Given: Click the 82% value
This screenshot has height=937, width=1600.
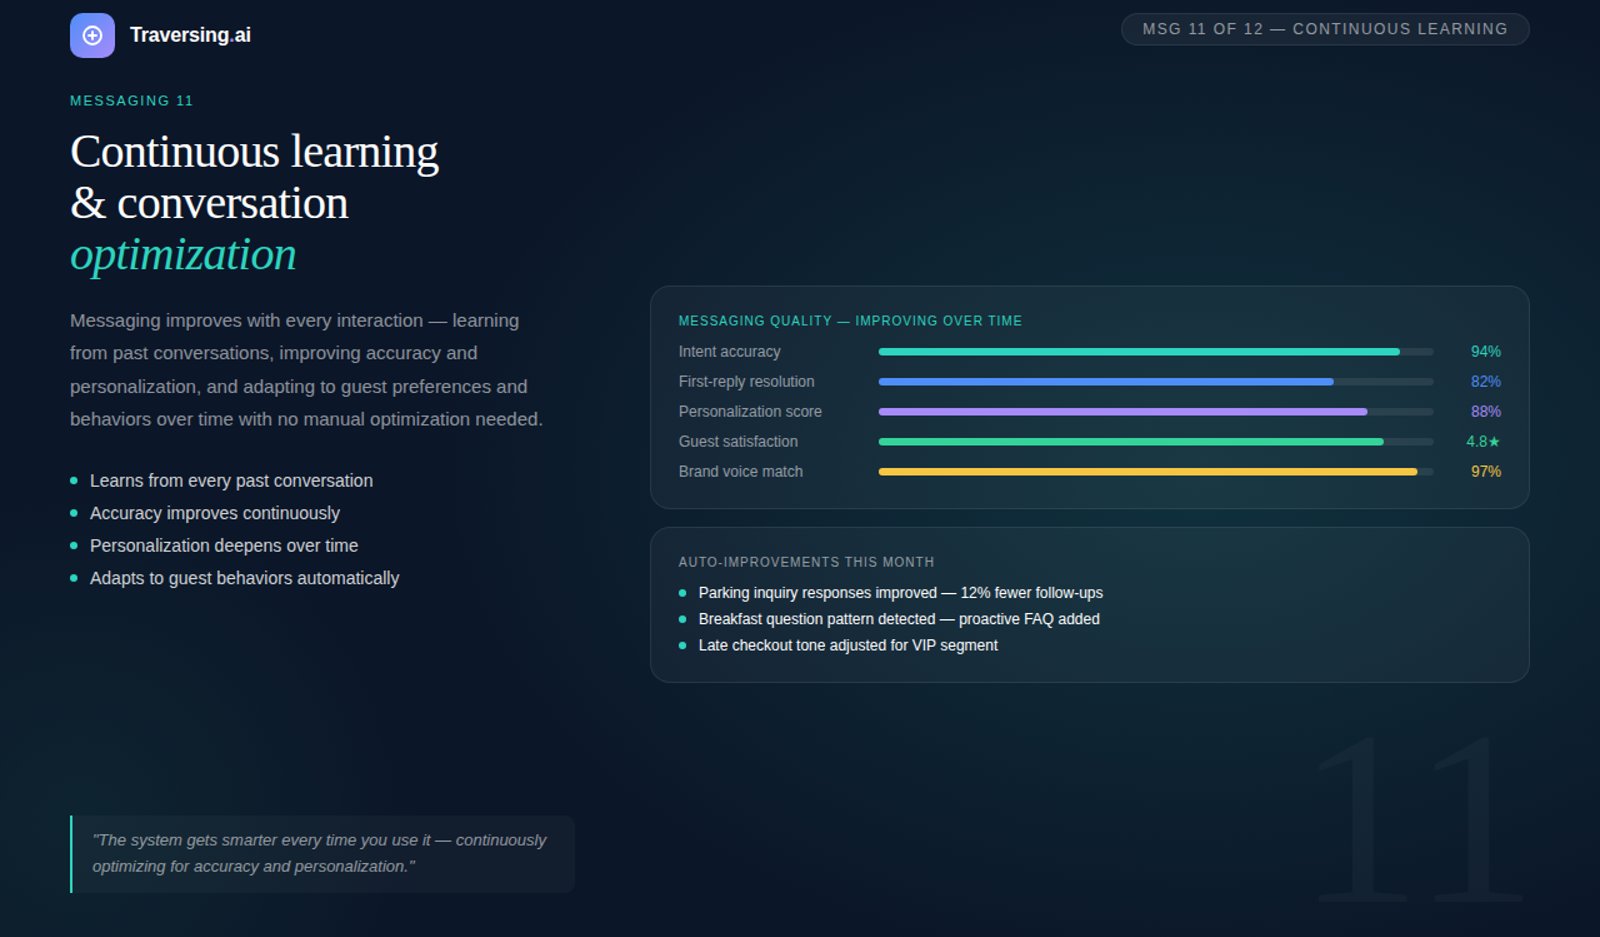Looking at the screenshot, I should [x=1485, y=382].
